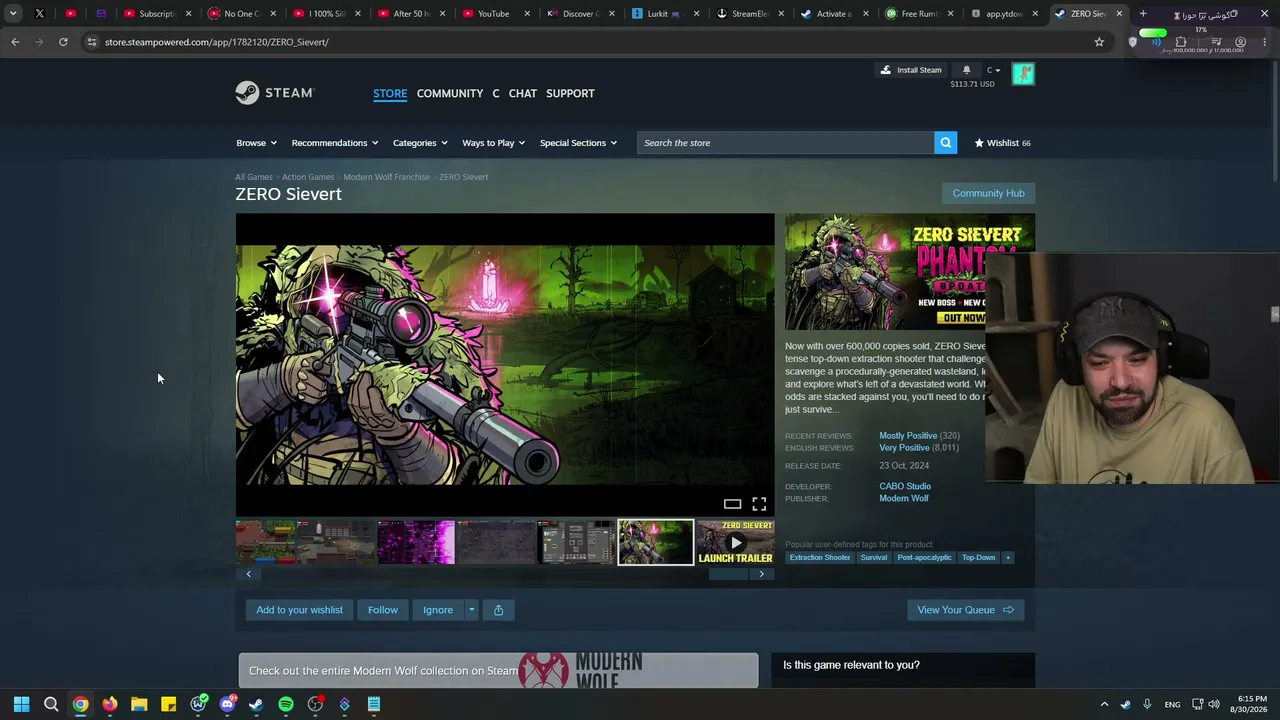Open the account dropdown in Steam header
Image resolution: width=1280 pixels, height=720 pixels.
994,70
